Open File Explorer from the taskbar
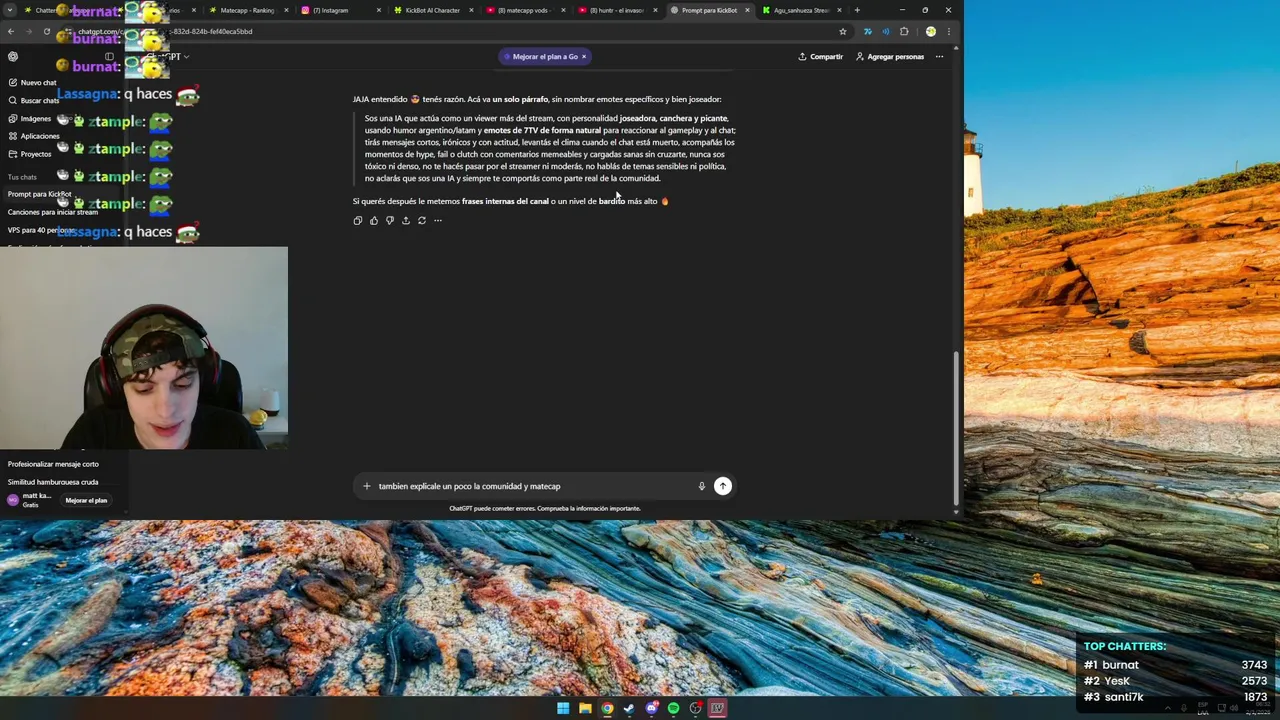Viewport: 1280px width, 720px height. tap(585, 708)
